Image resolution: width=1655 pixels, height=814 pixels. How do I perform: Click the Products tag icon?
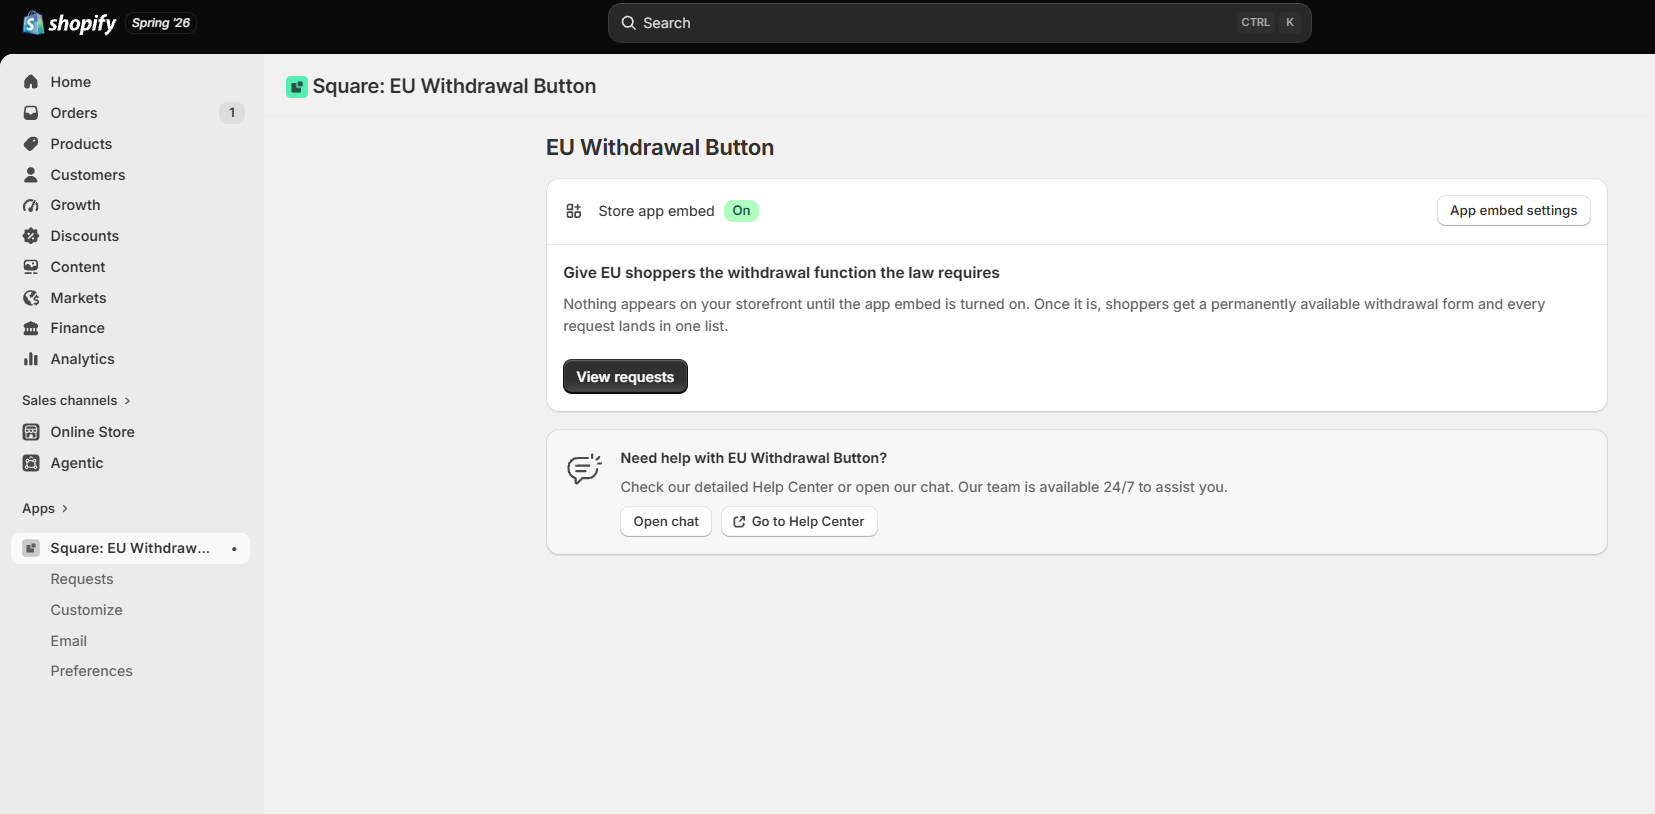click(x=31, y=144)
